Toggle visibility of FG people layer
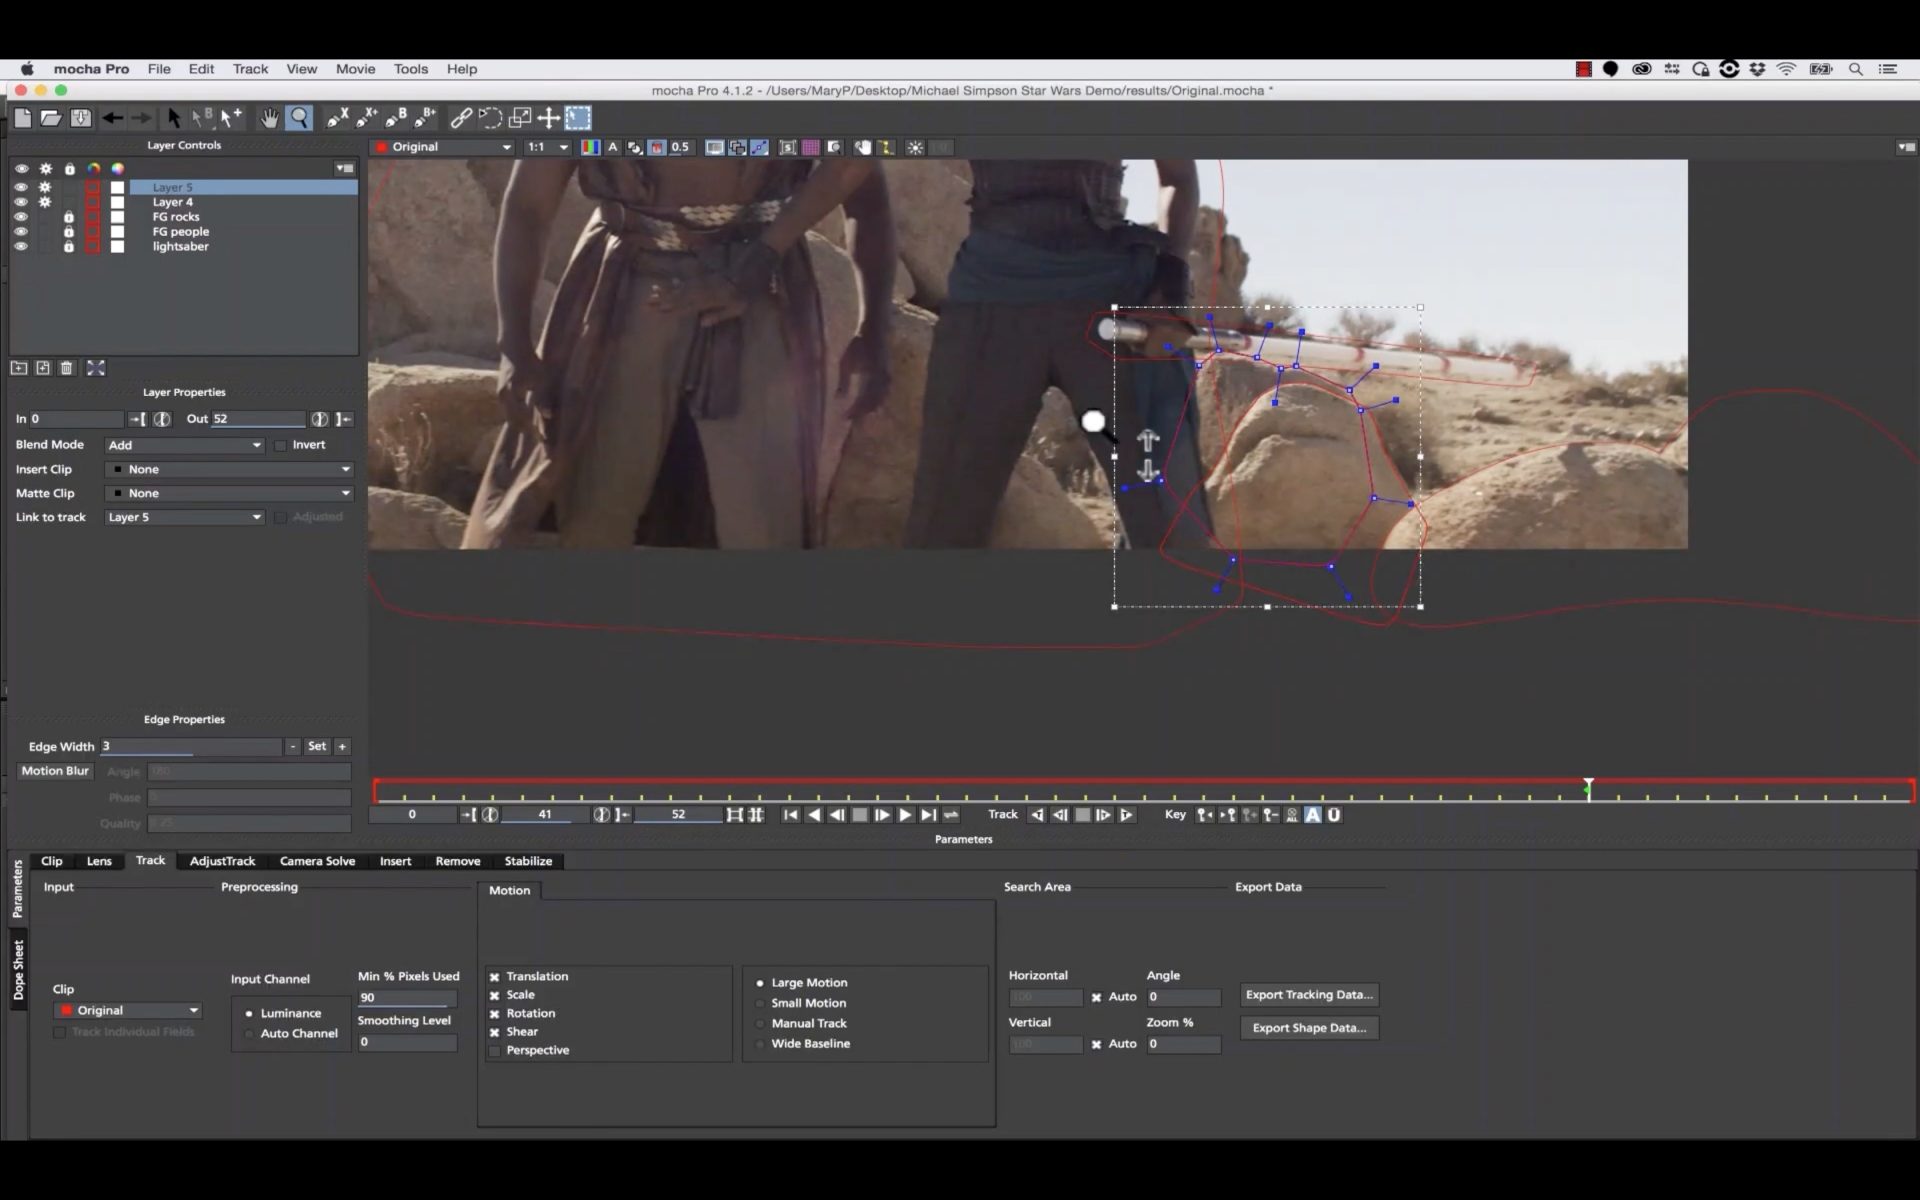 (21, 231)
